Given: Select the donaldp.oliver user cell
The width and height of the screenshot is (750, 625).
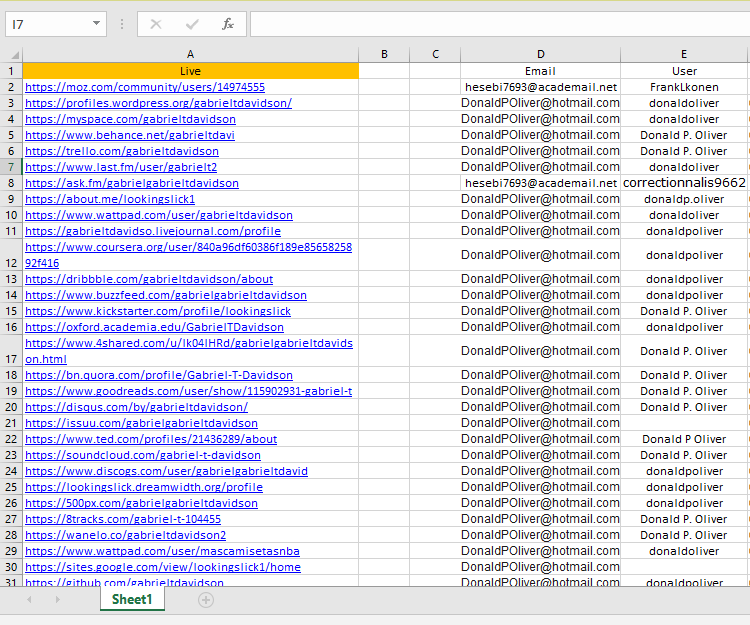Looking at the screenshot, I should (x=684, y=199).
